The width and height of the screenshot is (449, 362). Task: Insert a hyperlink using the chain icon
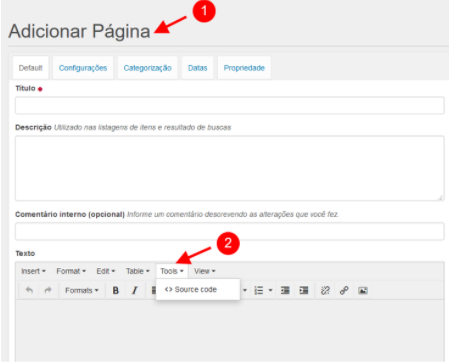[344, 290]
